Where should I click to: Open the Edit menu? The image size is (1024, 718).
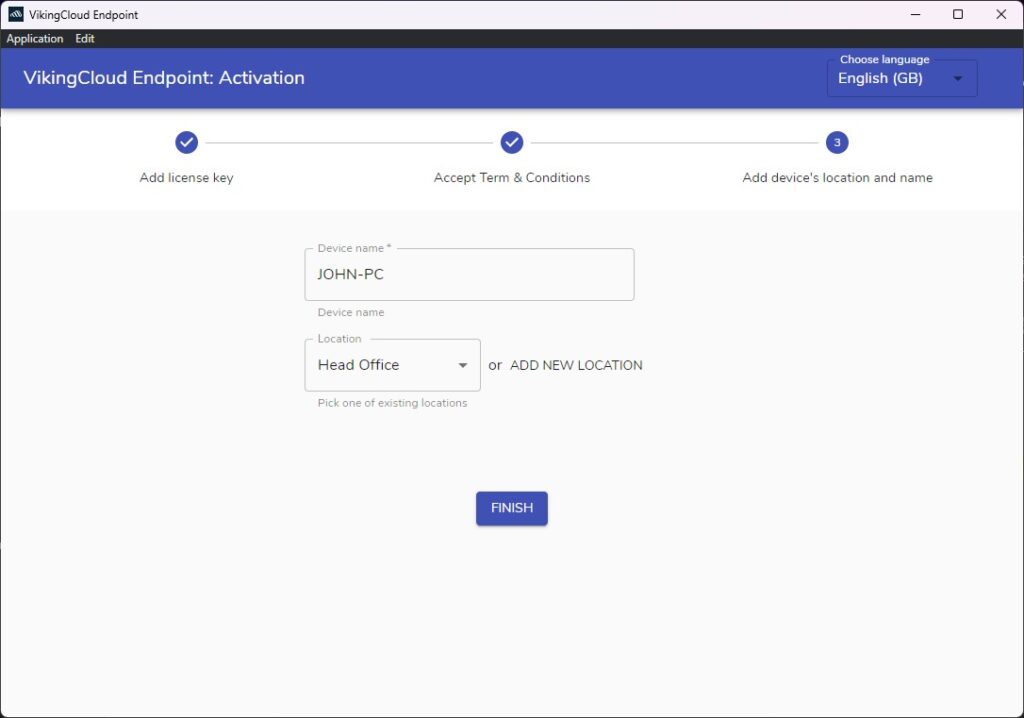[x=85, y=38]
